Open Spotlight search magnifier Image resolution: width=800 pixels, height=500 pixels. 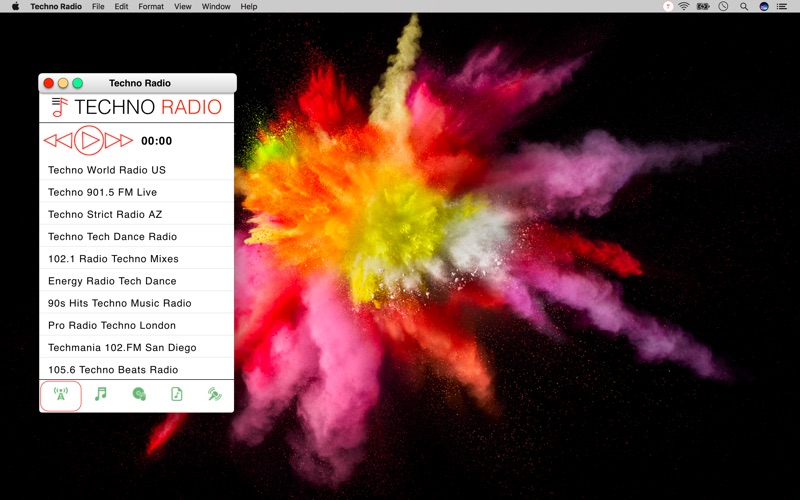click(744, 6)
